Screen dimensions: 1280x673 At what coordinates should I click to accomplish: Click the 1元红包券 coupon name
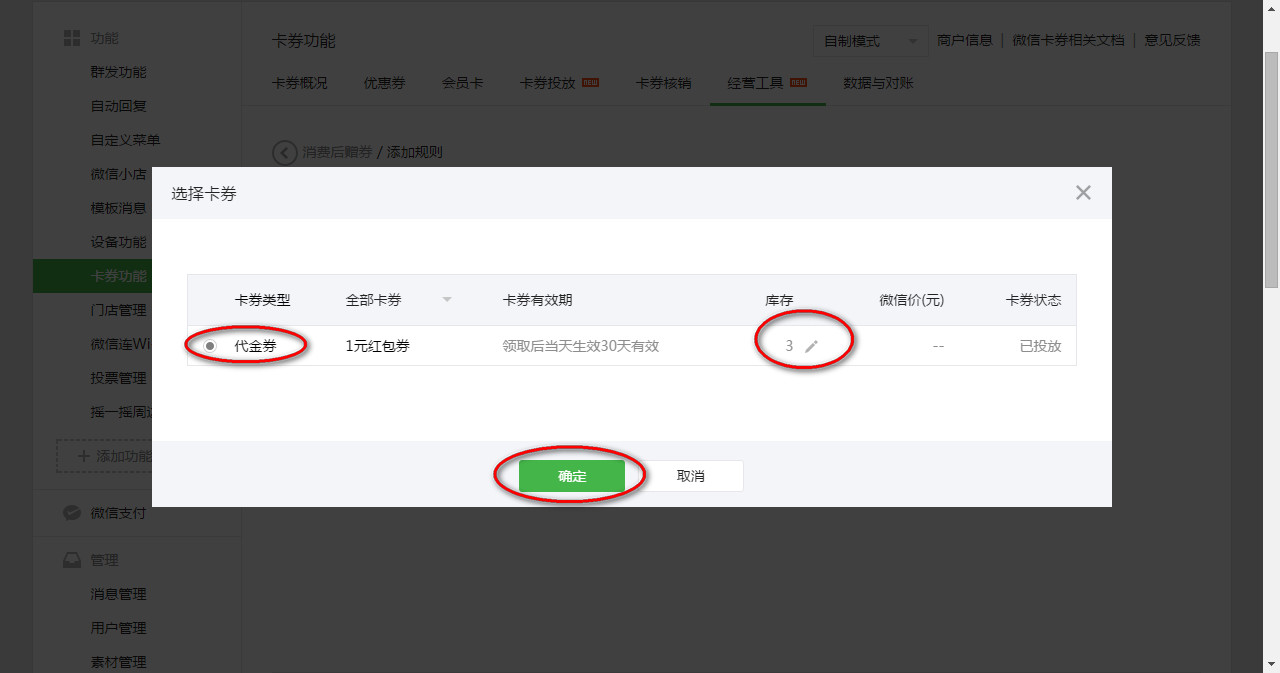point(377,346)
